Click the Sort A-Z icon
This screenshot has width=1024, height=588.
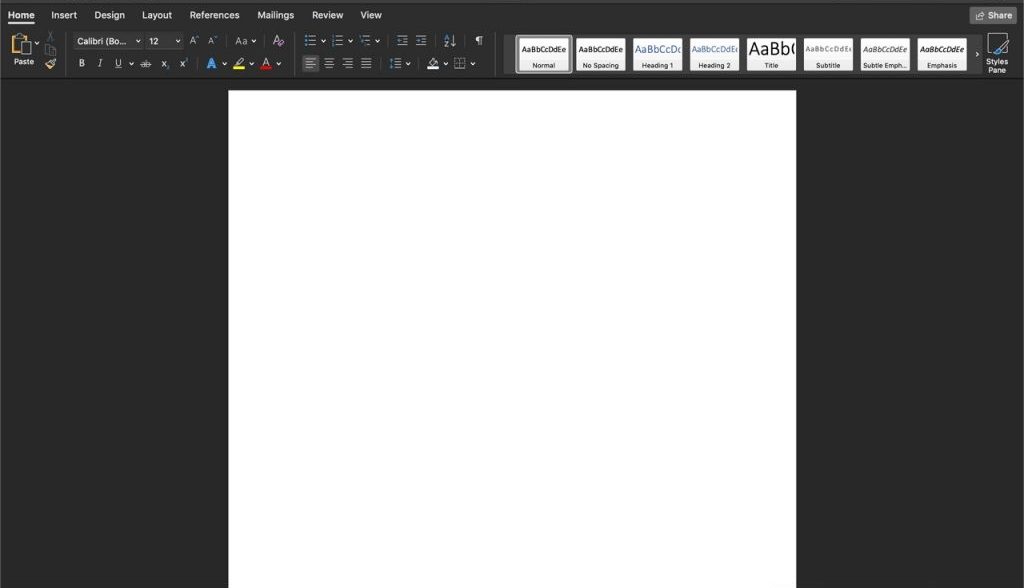point(449,41)
